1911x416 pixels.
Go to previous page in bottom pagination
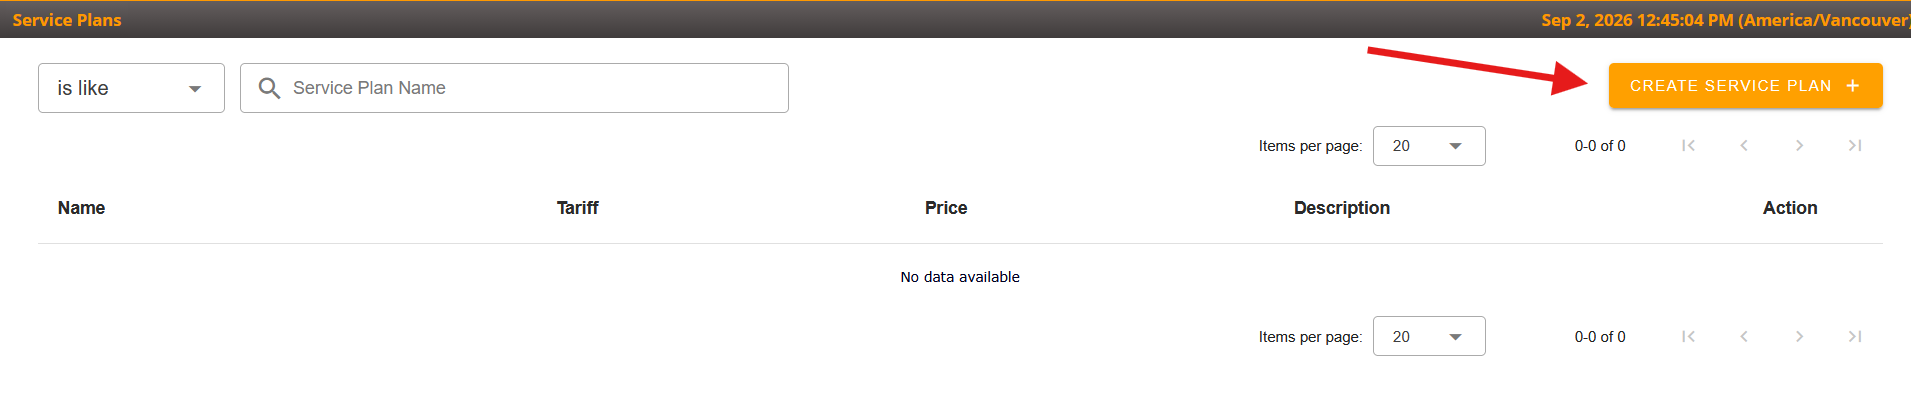pyautogui.click(x=1744, y=336)
